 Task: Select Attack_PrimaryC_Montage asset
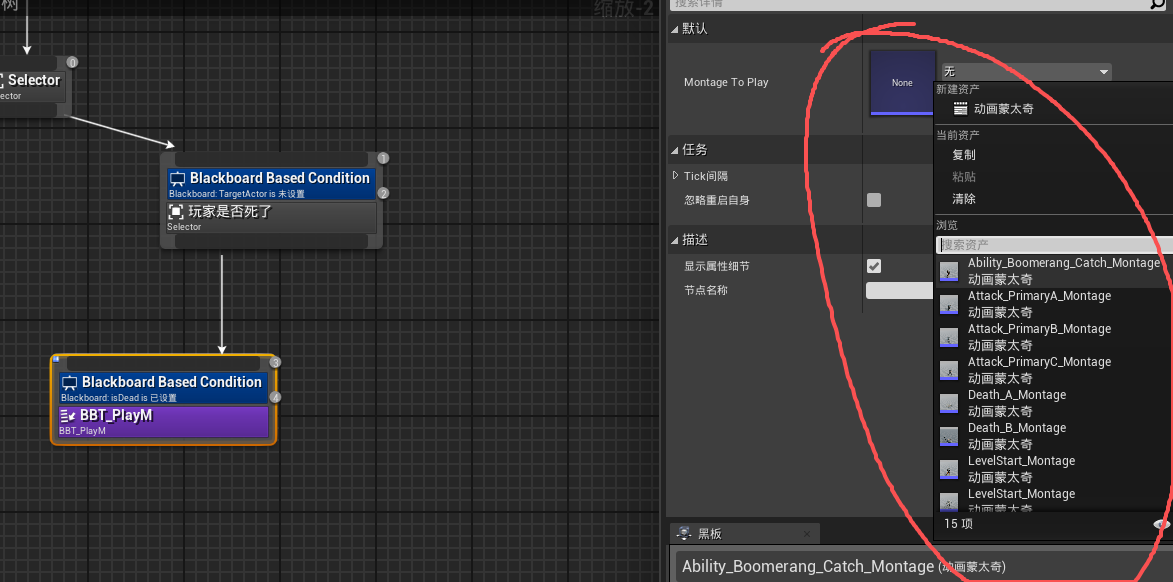pyautogui.click(x=1054, y=370)
